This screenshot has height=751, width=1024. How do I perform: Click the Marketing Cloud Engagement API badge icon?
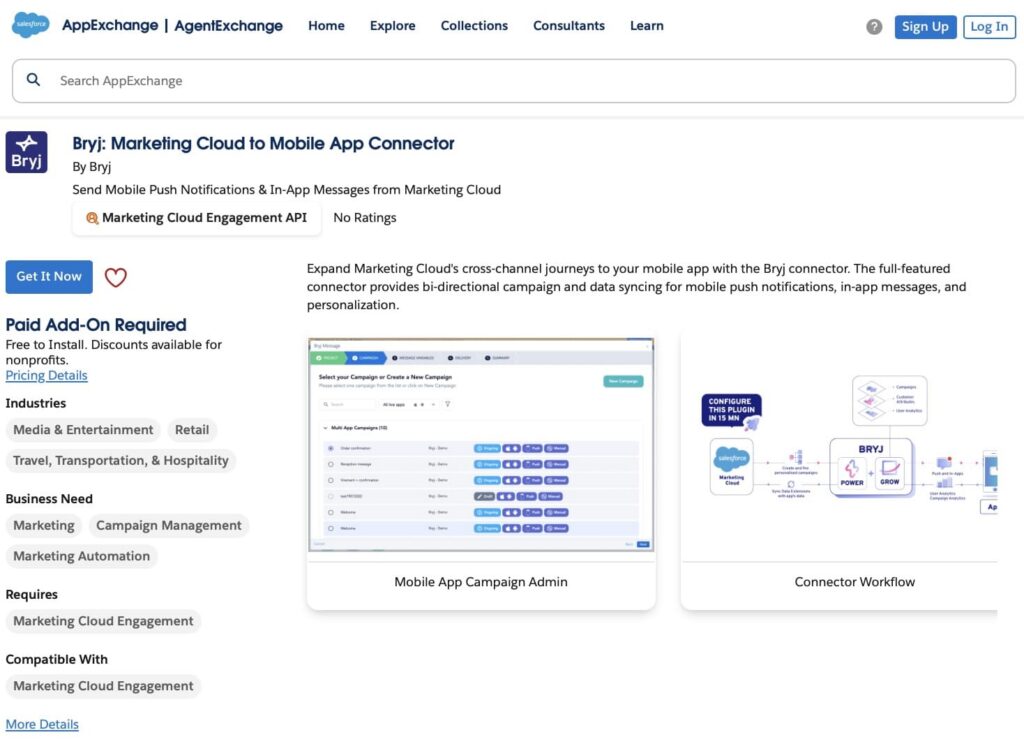[92, 218]
